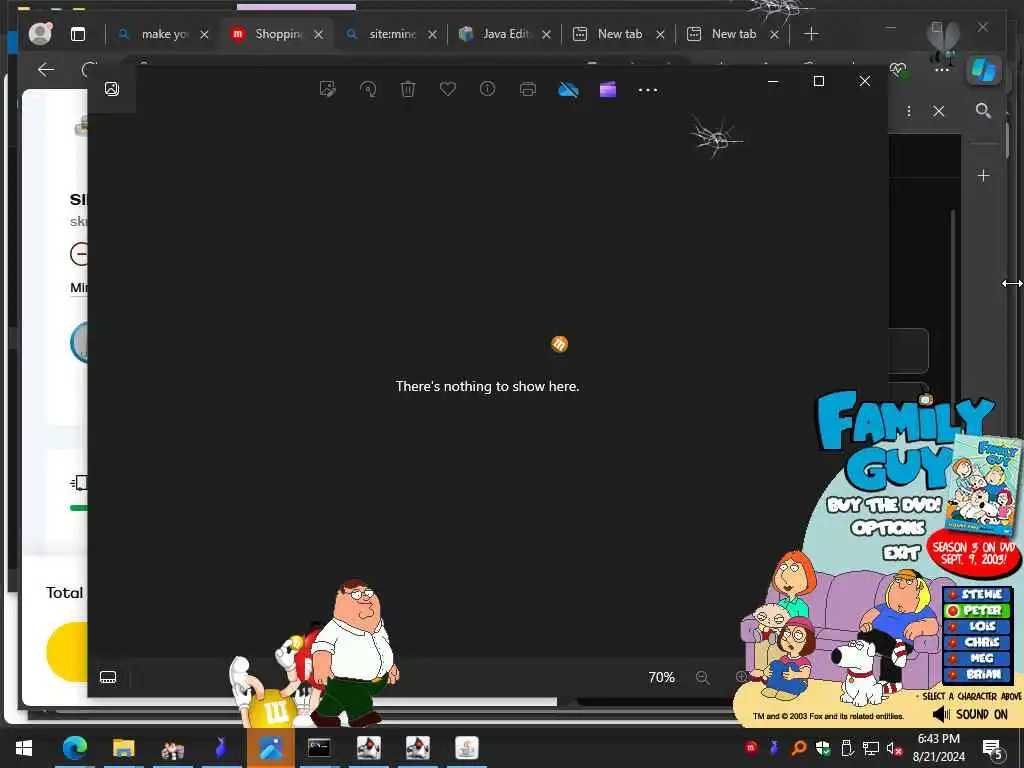Click the muted volume tray icon
This screenshot has height=768, width=1024.
tap(894, 748)
